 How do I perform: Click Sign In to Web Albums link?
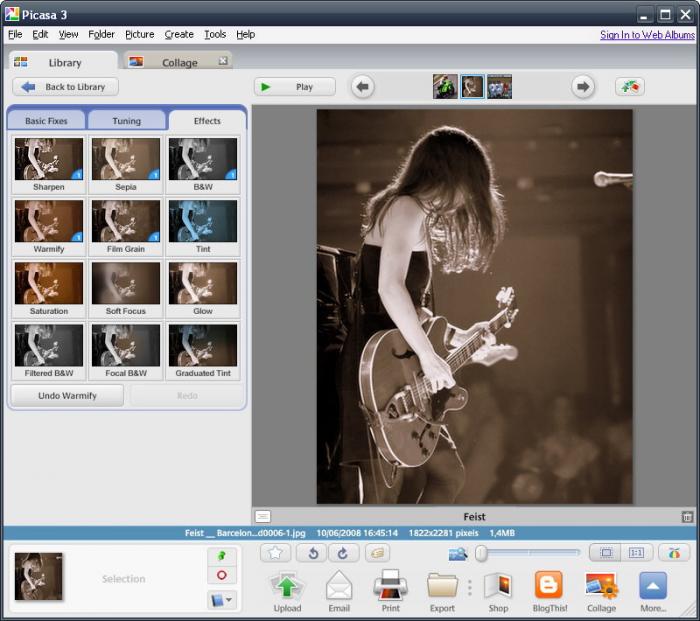(x=647, y=35)
